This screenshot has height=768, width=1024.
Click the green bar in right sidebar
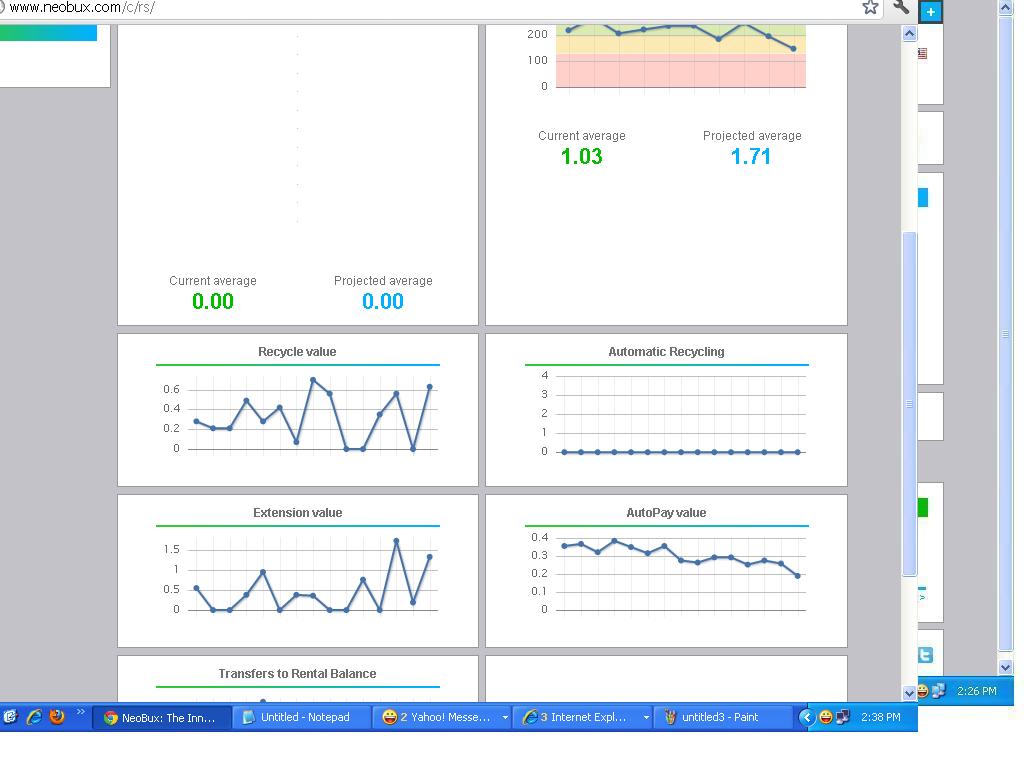923,507
